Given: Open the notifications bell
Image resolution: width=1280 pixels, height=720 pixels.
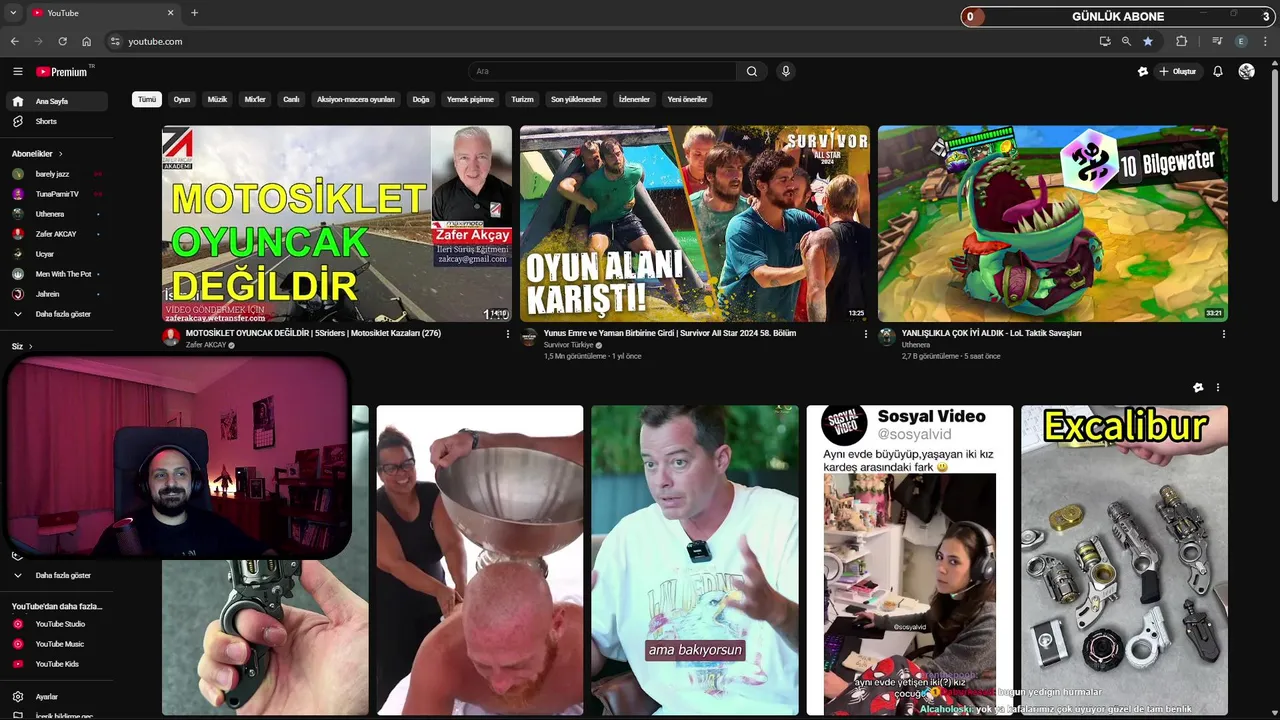Looking at the screenshot, I should pyautogui.click(x=1218, y=71).
